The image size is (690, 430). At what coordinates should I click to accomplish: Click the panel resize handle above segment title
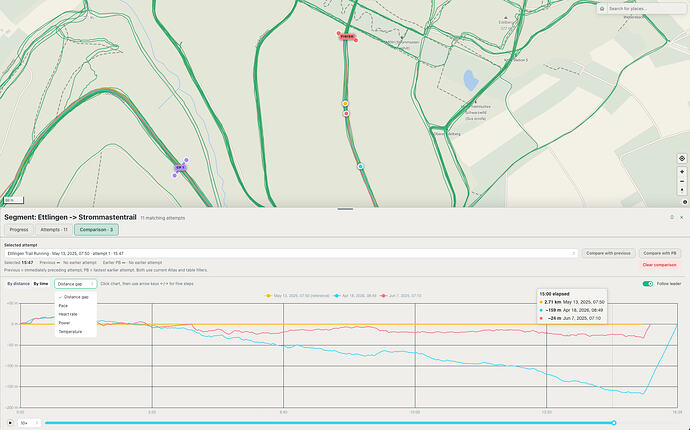tap(345, 209)
